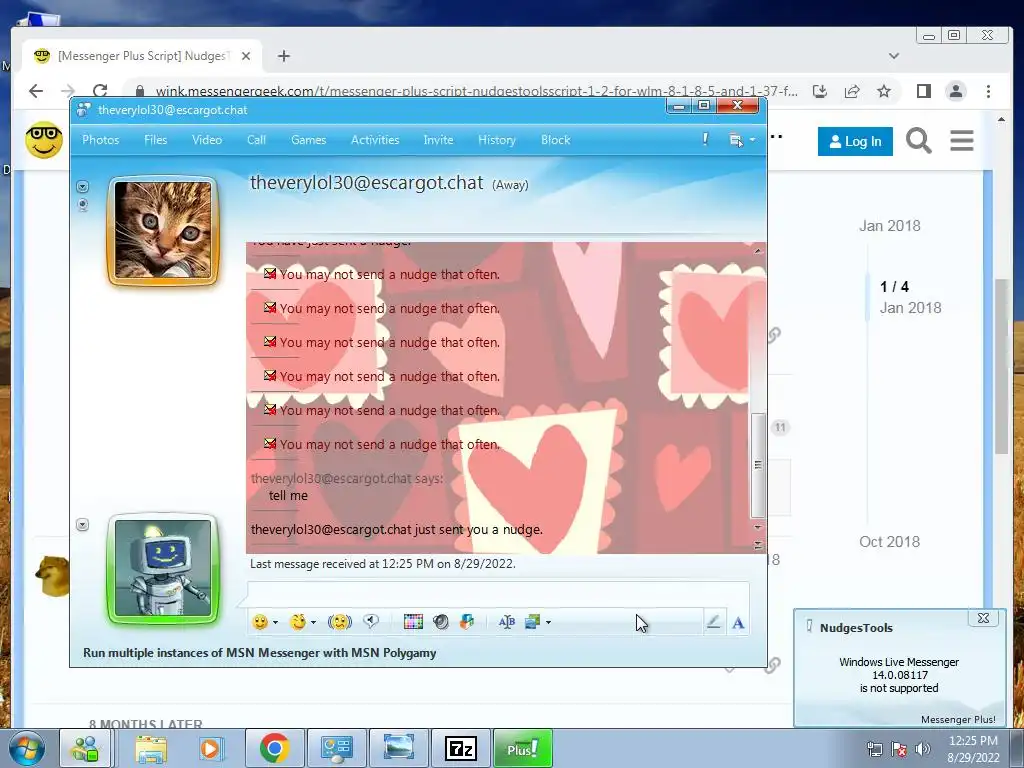Viewport: 1024px width, 768px height.
Task: Block this contact
Action: pyautogui.click(x=556, y=140)
